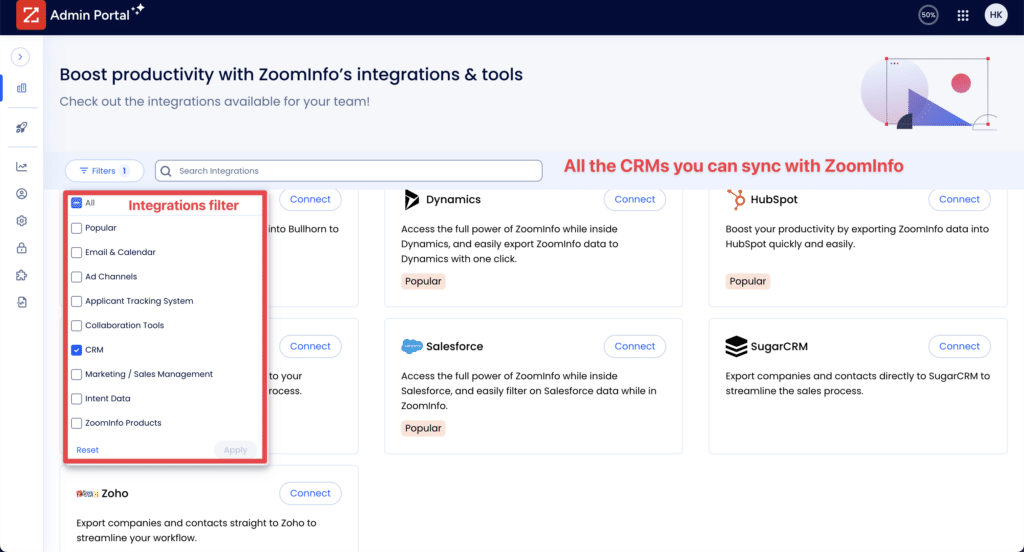The width and height of the screenshot is (1024, 552).
Task: Click the red ZoomInfo Z logo
Action: click(31, 15)
